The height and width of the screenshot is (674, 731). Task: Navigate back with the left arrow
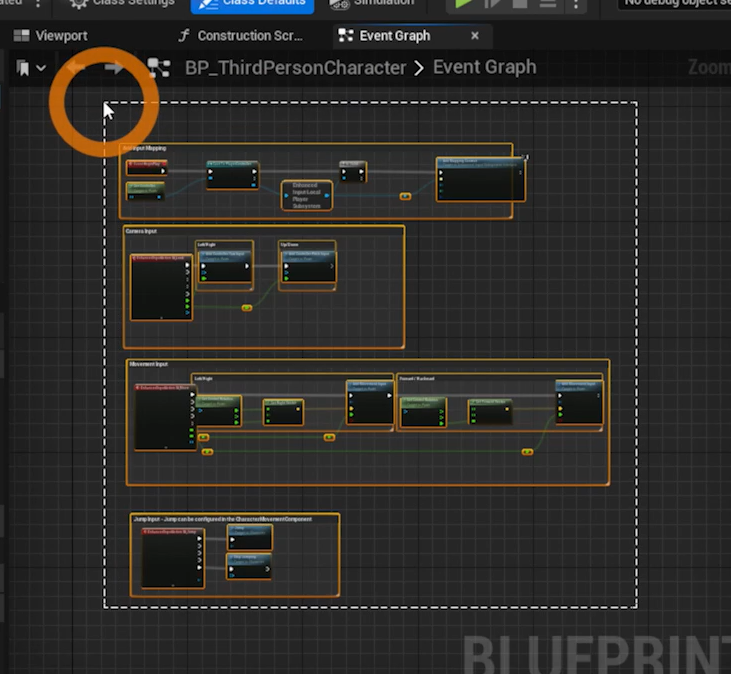tap(76, 68)
